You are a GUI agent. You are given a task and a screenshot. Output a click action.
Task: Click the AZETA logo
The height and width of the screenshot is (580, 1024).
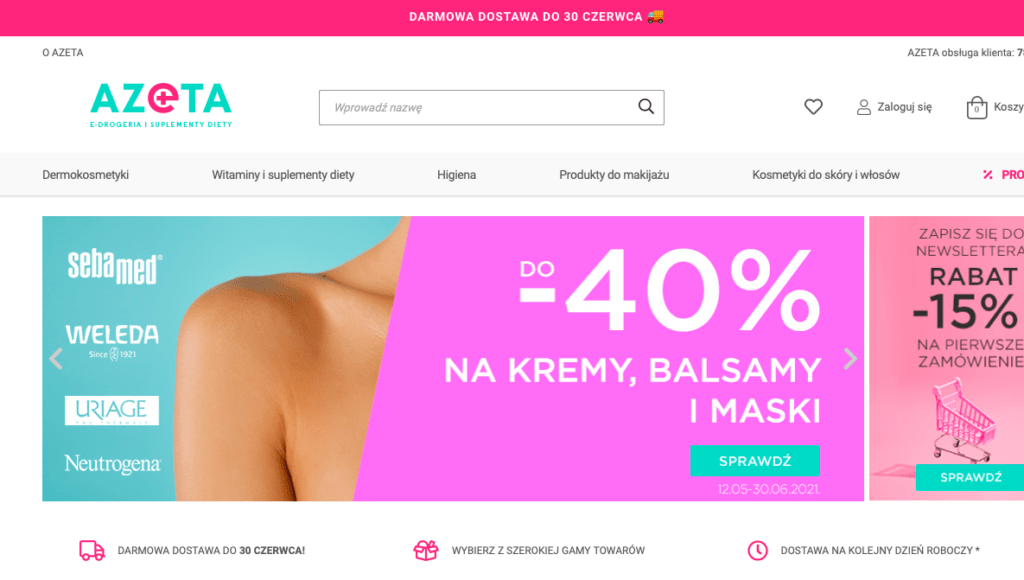pyautogui.click(x=161, y=105)
